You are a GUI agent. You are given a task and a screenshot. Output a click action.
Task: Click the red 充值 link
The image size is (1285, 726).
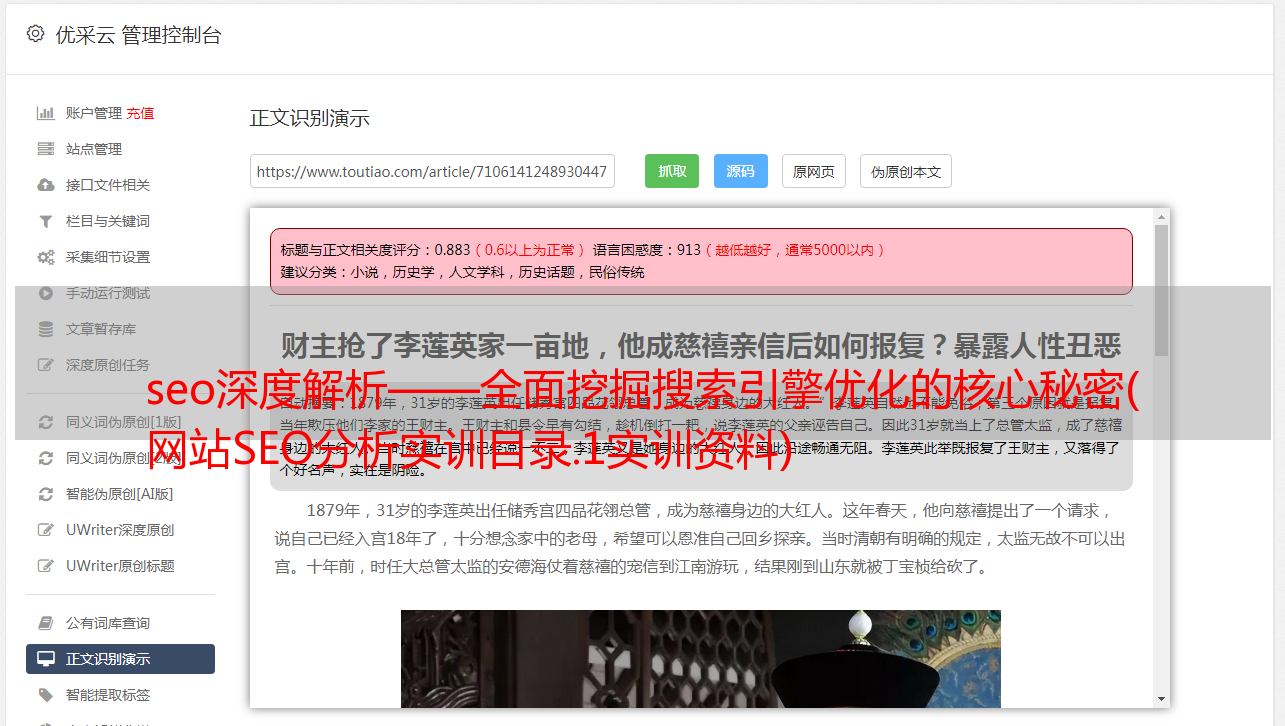pyautogui.click(x=140, y=113)
